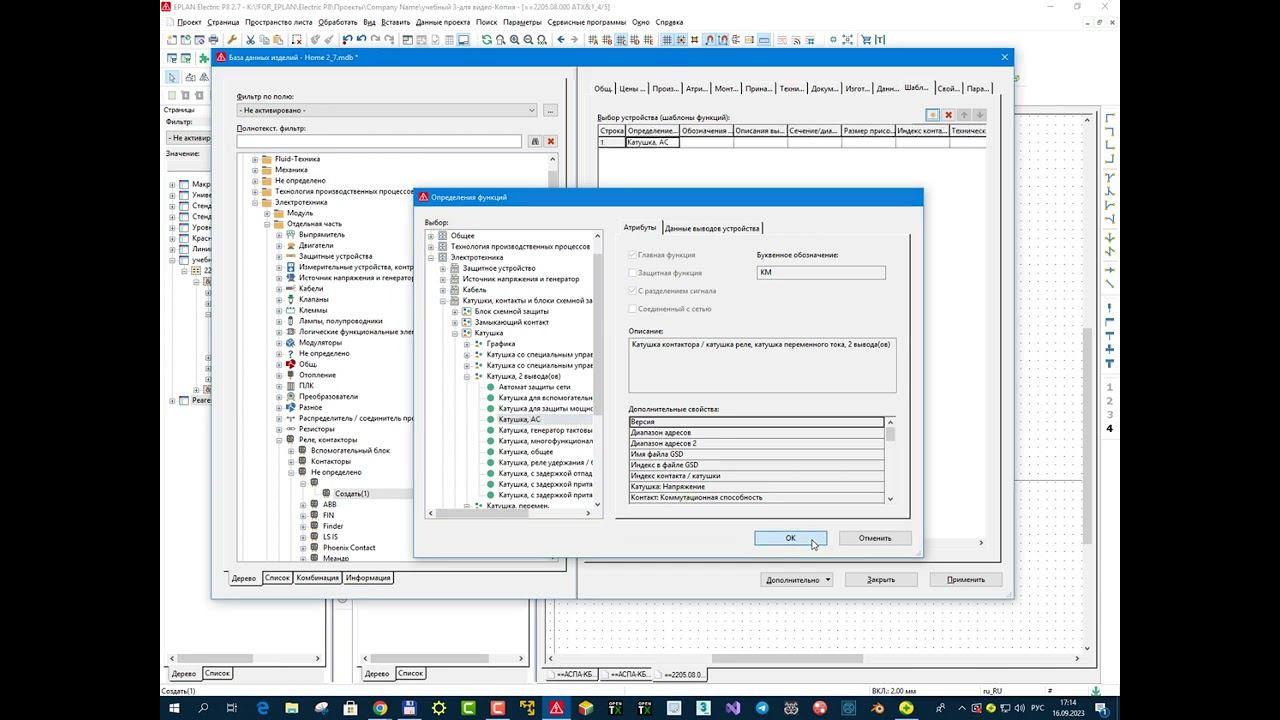The image size is (1280, 720).
Task: Select 'Катушка, AC' in the function tree
Action: pyautogui.click(x=519, y=419)
